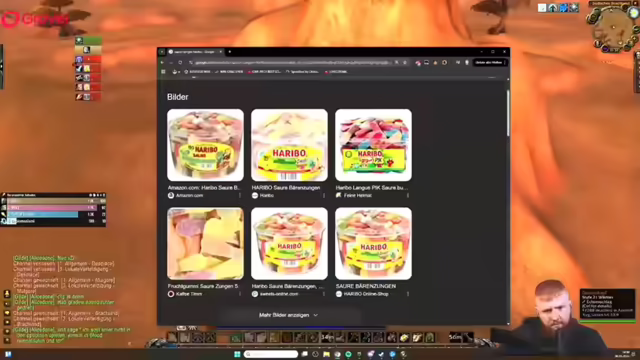The height and width of the screenshot is (360, 640).
Task: Click the HARIBO Online-Shop source link
Action: [366, 294]
